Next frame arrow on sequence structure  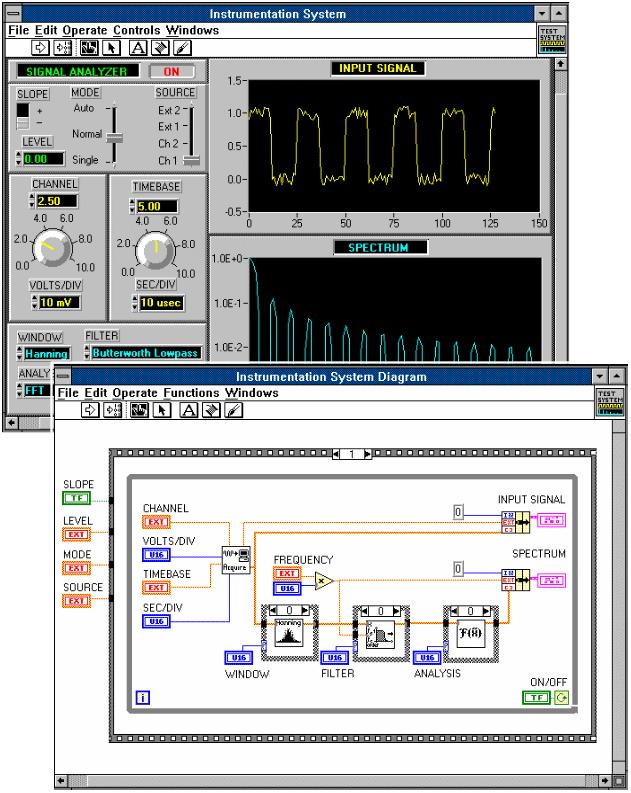[x=368, y=454]
